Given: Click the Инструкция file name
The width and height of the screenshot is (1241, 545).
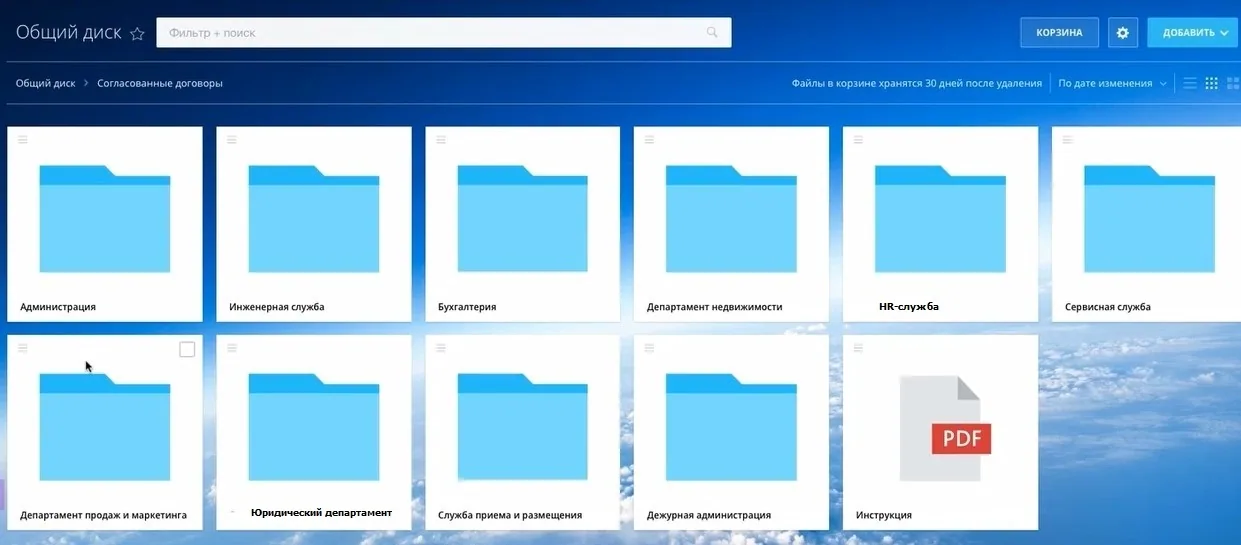Looking at the screenshot, I should click(x=884, y=515).
